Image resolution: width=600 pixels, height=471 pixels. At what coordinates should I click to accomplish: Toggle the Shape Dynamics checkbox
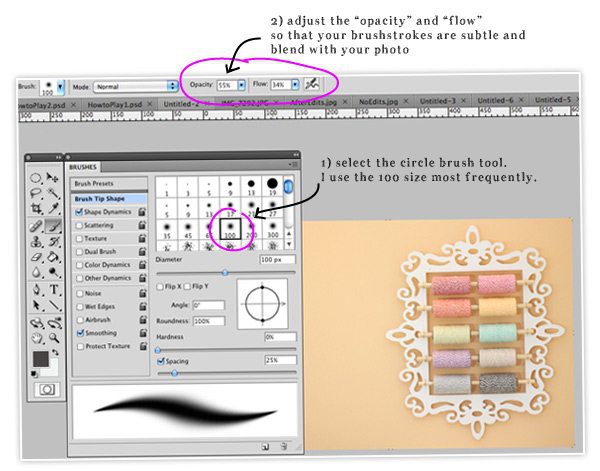pos(79,211)
